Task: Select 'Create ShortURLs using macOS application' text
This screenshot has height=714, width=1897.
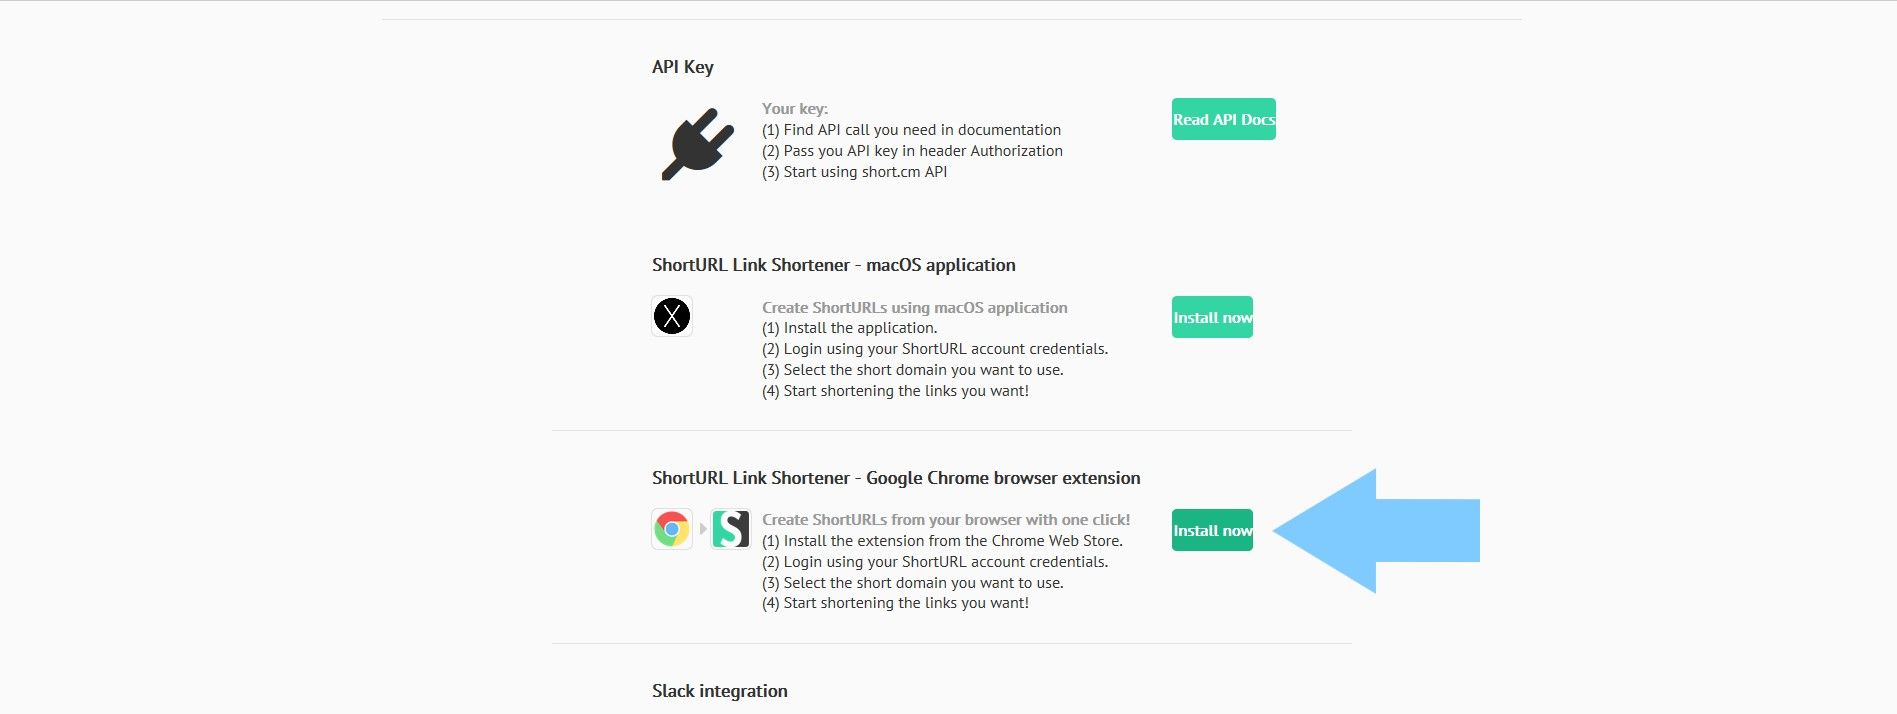Action: coord(914,307)
